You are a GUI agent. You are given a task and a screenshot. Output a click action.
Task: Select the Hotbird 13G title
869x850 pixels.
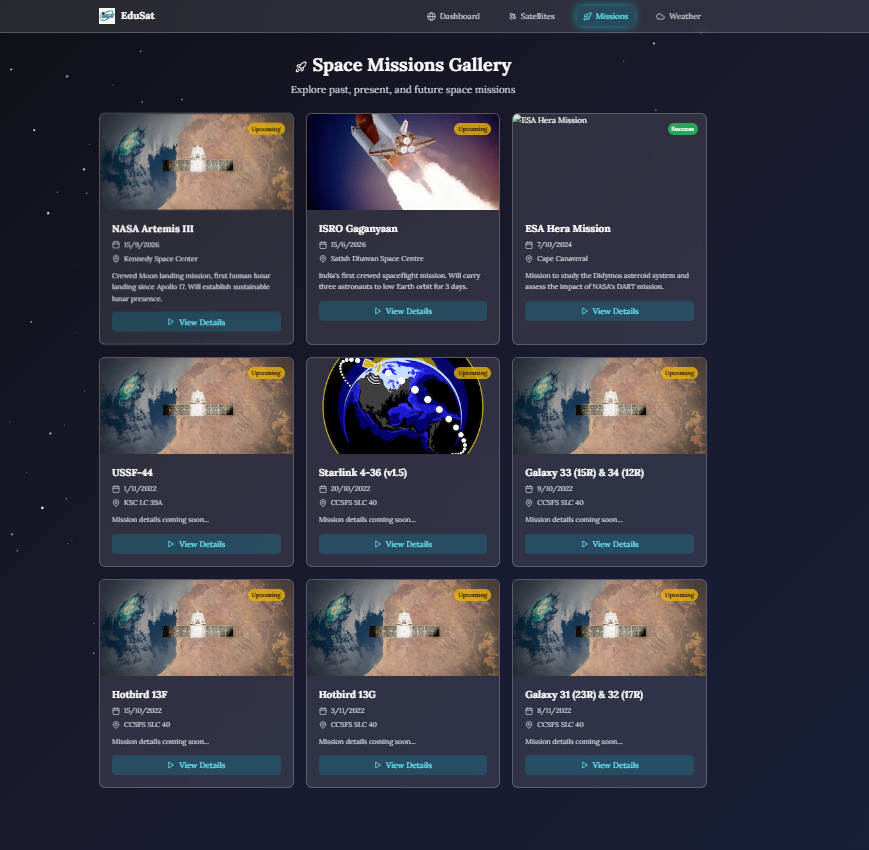[347, 695]
